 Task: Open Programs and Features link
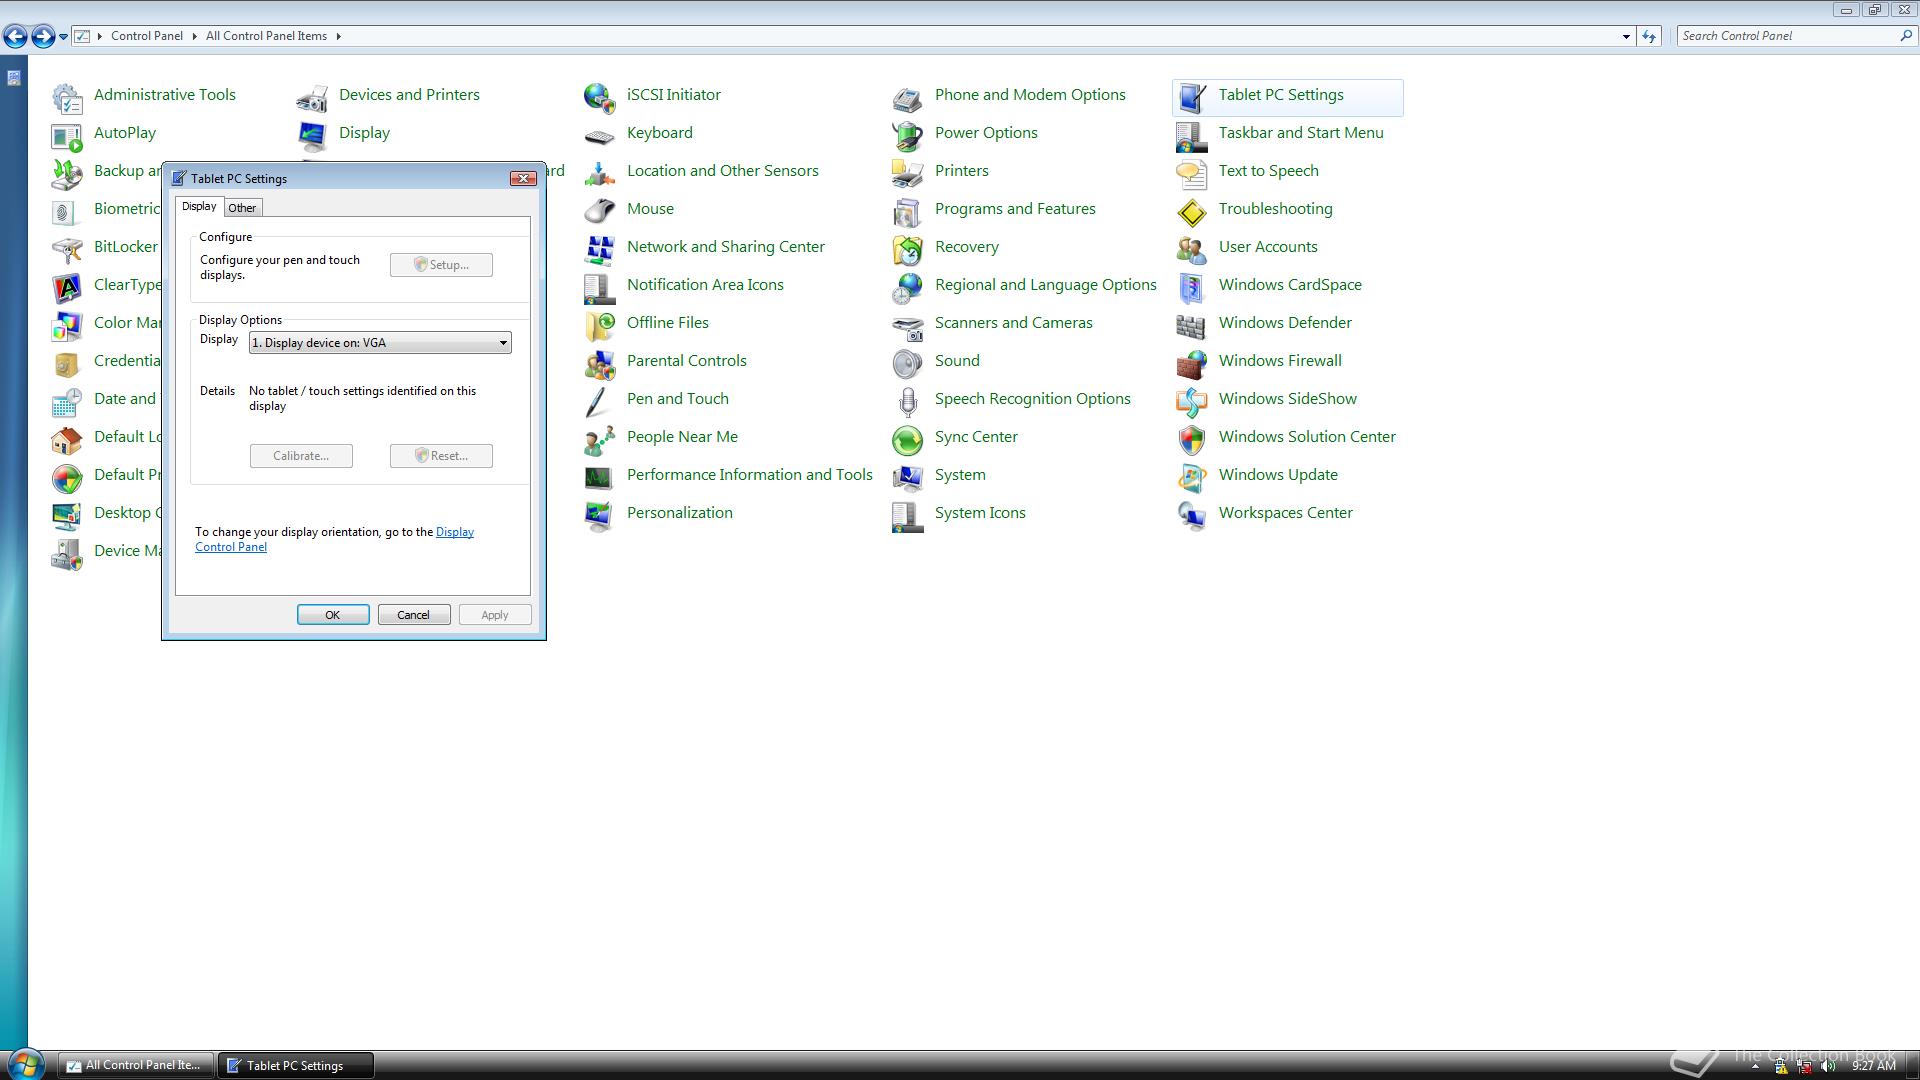[x=1015, y=209]
